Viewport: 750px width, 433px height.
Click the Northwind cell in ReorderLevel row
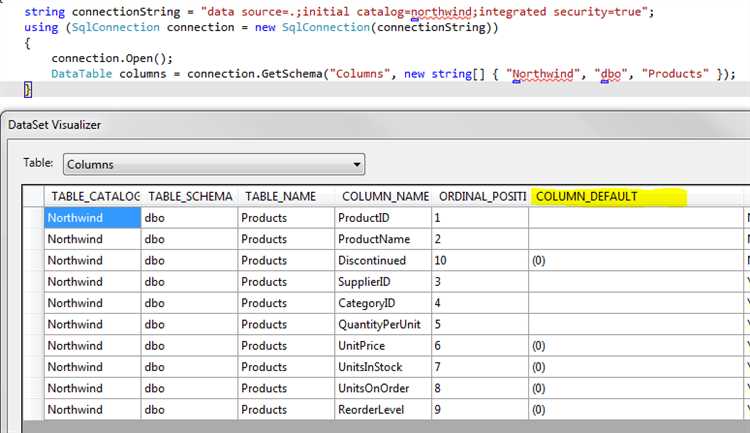coord(93,410)
